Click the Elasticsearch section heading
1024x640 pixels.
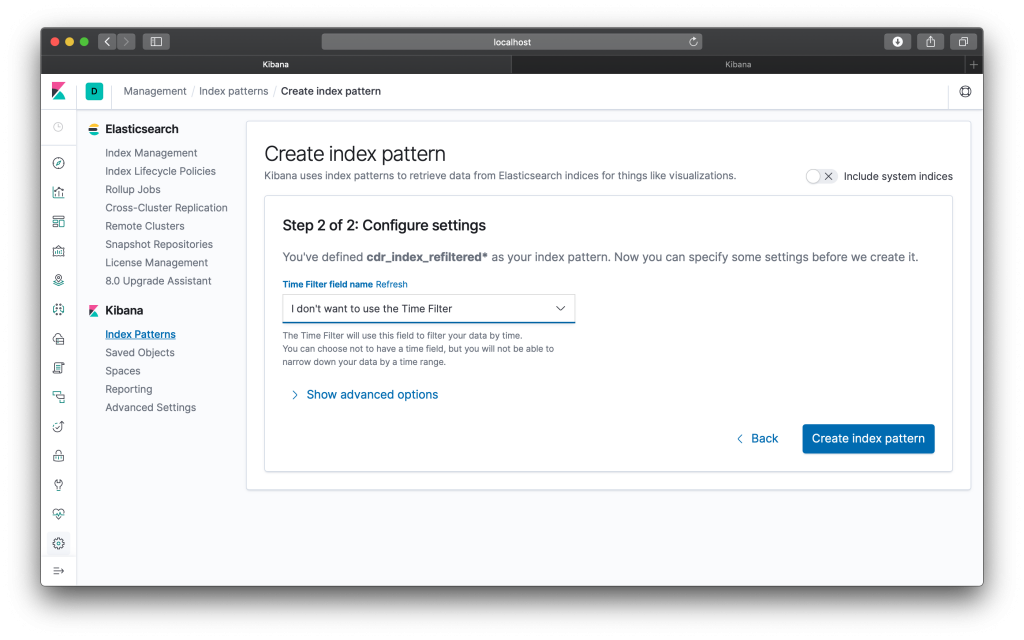tap(142, 129)
